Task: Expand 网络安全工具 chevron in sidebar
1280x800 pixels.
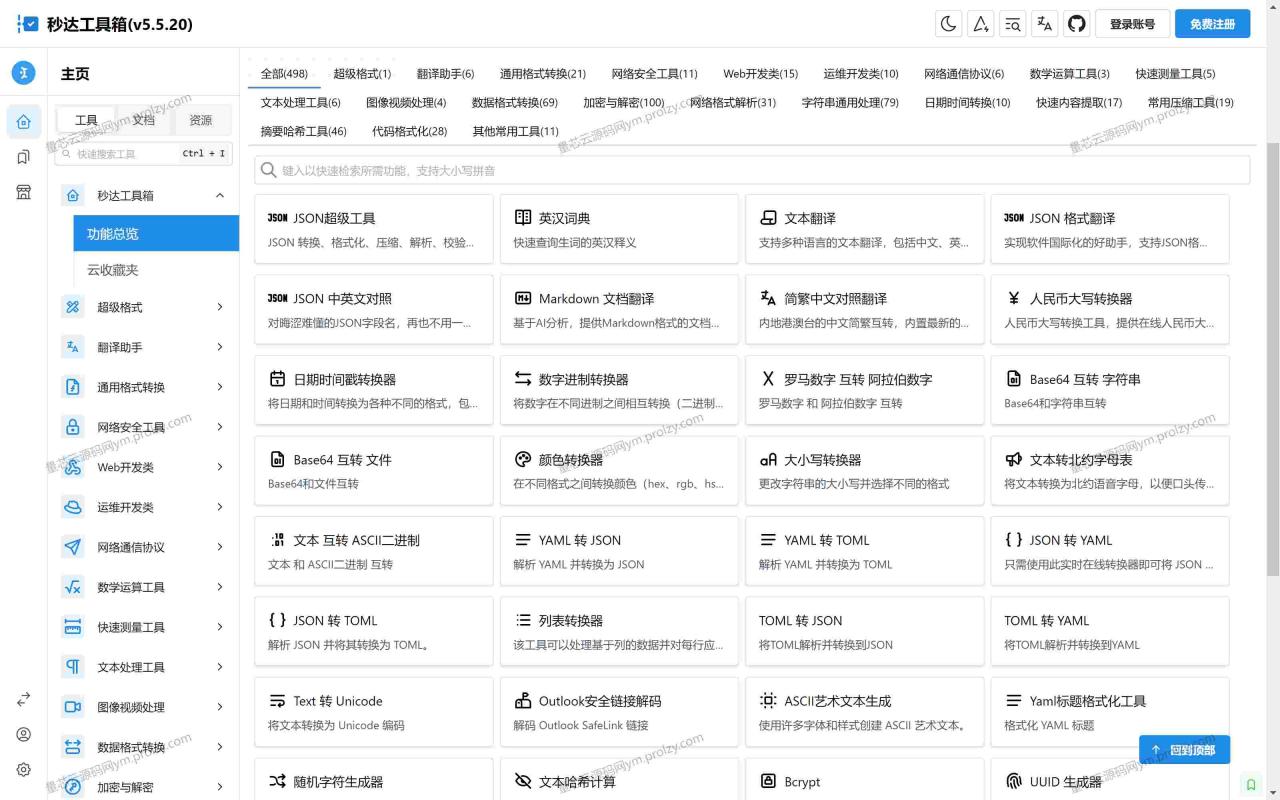Action: [x=220, y=427]
